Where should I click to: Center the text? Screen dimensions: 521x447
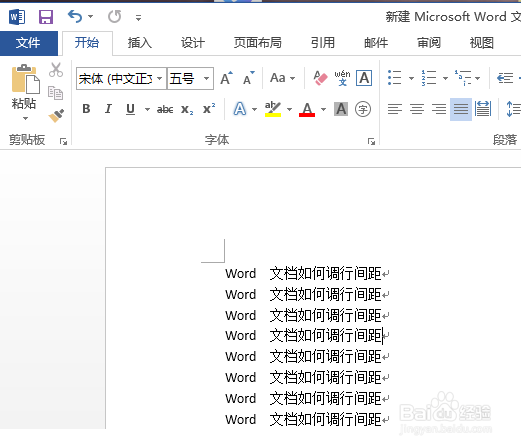pos(417,109)
